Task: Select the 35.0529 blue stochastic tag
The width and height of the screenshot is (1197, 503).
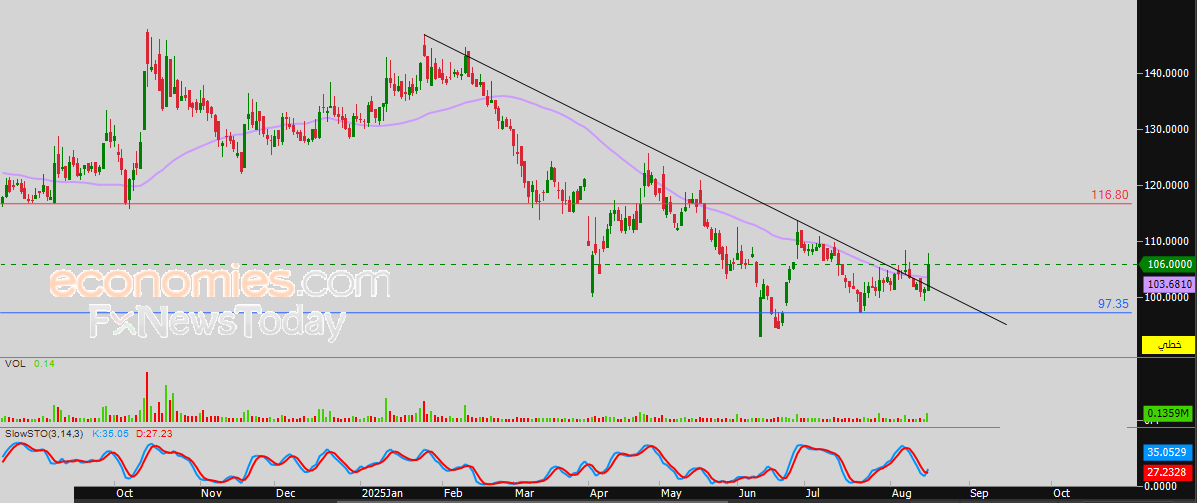Action: click(x=1168, y=452)
